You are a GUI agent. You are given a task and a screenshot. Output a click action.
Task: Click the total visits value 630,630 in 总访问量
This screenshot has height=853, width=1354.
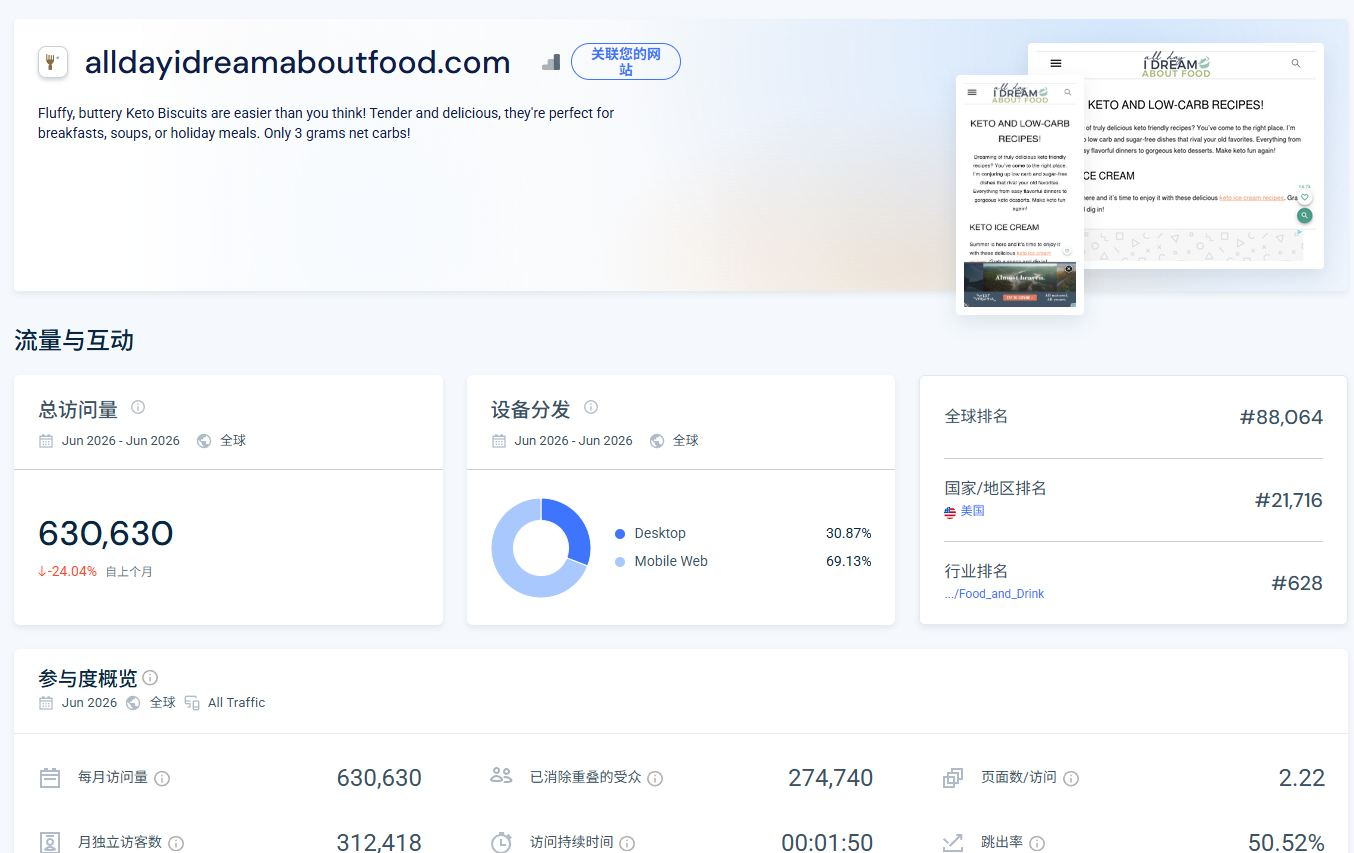click(106, 533)
